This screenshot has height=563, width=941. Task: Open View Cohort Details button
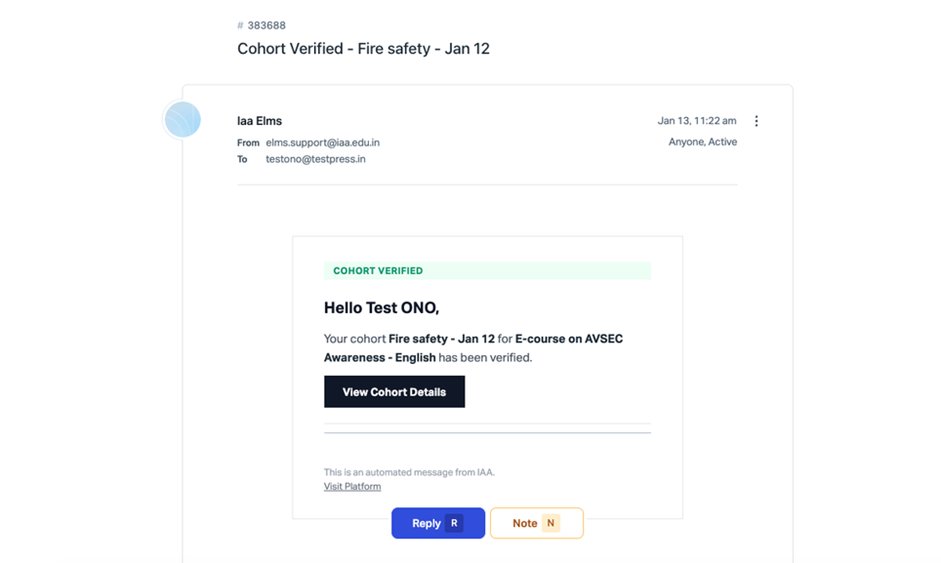(x=394, y=392)
